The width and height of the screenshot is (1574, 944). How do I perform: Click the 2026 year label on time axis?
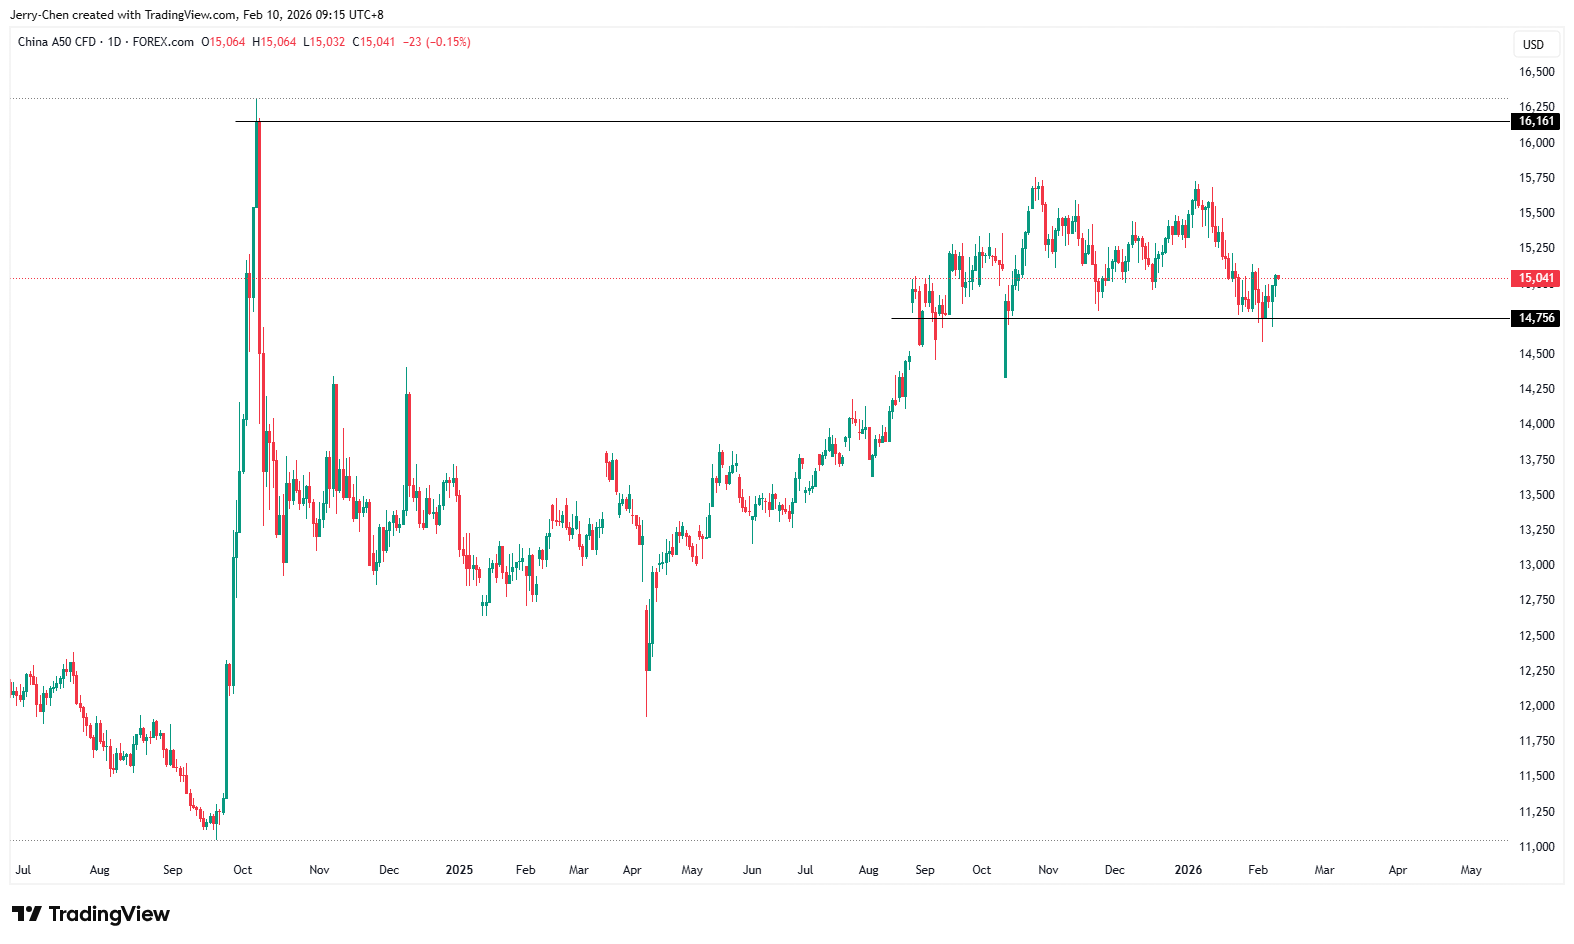[x=1188, y=870]
